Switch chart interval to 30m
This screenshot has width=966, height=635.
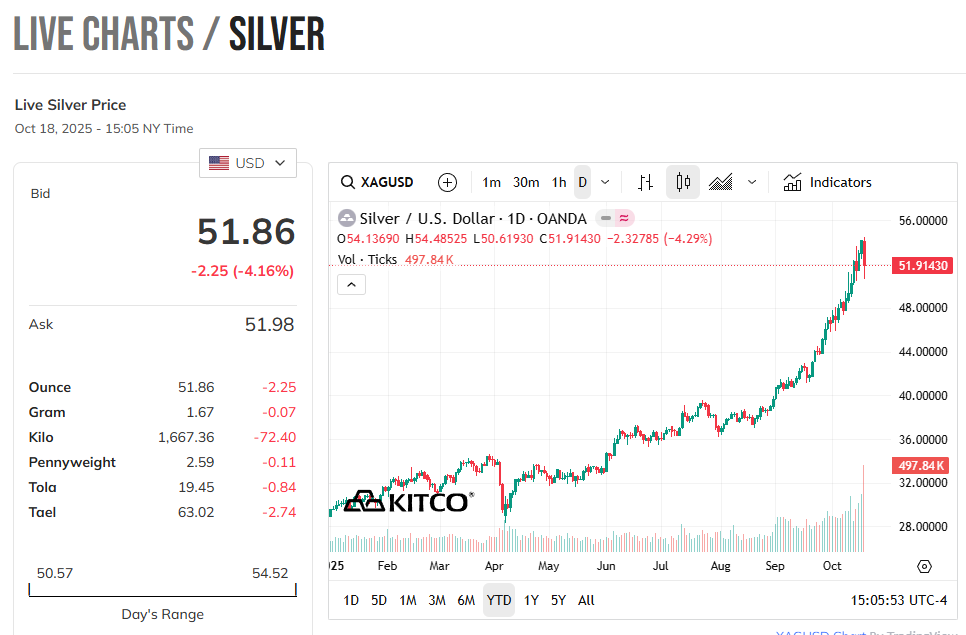pyautogui.click(x=526, y=182)
